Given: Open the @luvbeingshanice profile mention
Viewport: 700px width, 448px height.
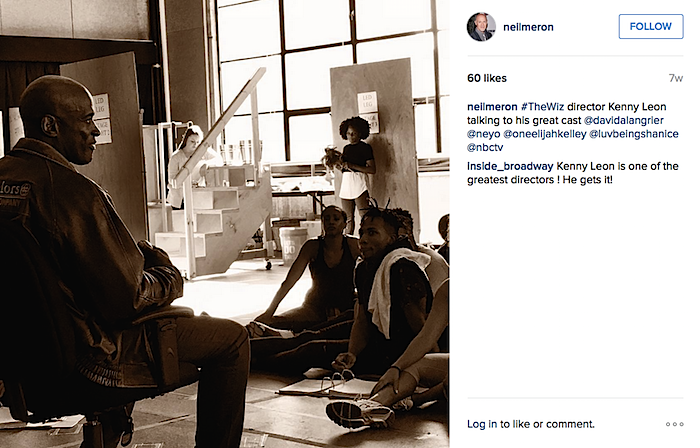Looking at the screenshot, I should coord(634,134).
